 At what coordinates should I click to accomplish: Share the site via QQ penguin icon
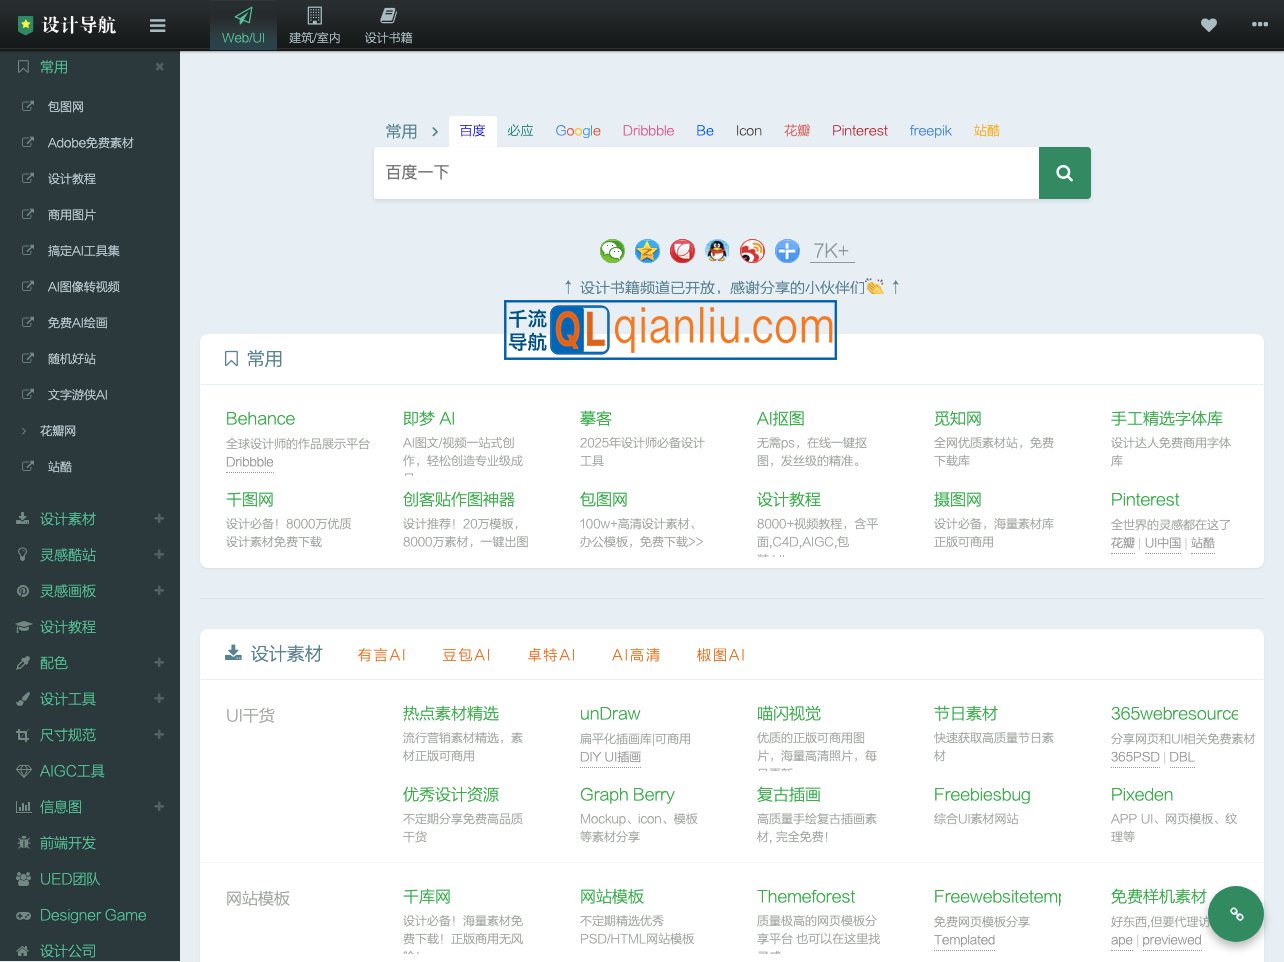point(717,251)
